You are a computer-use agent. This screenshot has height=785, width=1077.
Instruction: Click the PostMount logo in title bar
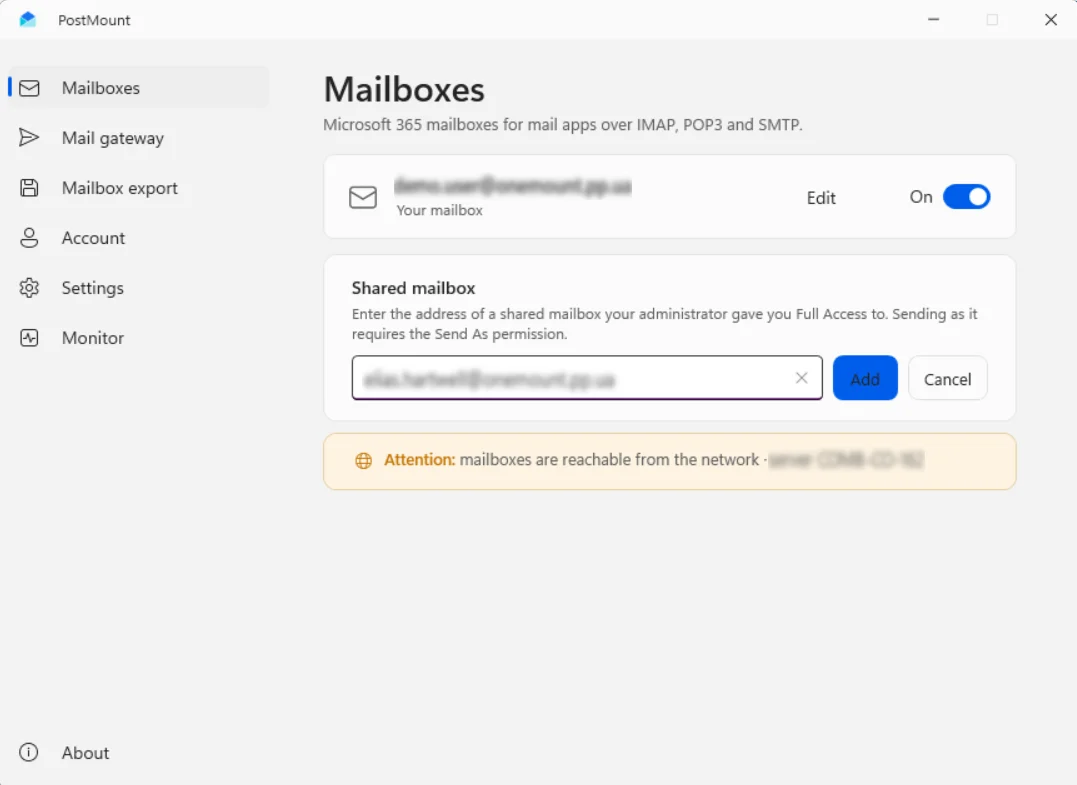pos(27,19)
